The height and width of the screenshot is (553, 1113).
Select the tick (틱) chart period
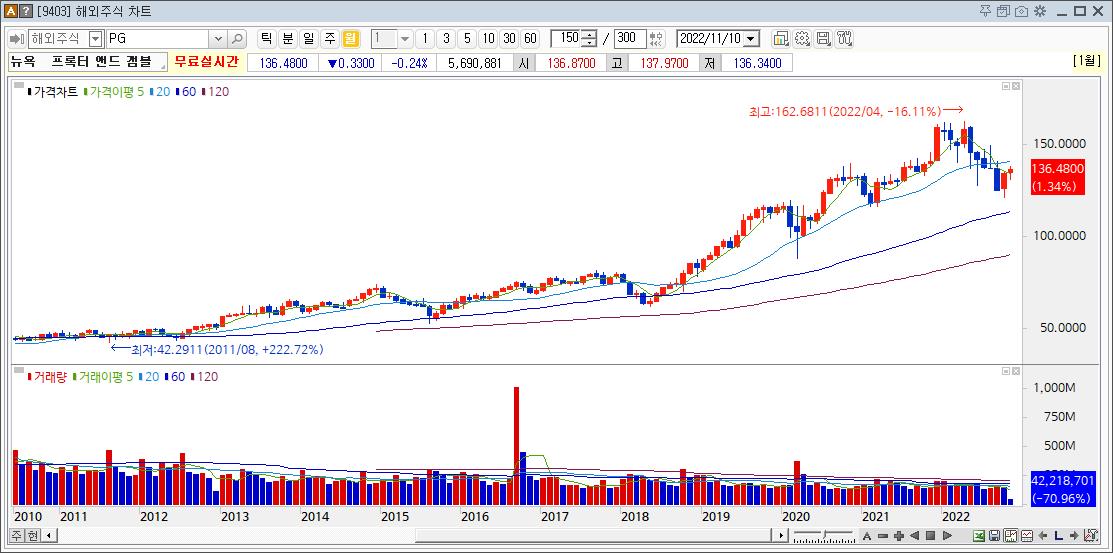coord(265,38)
